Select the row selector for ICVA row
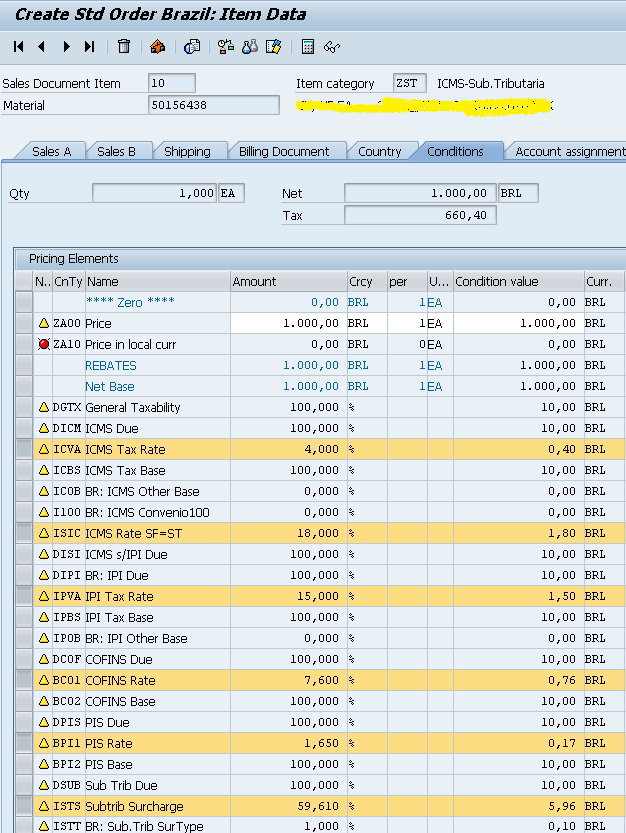626x833 pixels. click(24, 449)
